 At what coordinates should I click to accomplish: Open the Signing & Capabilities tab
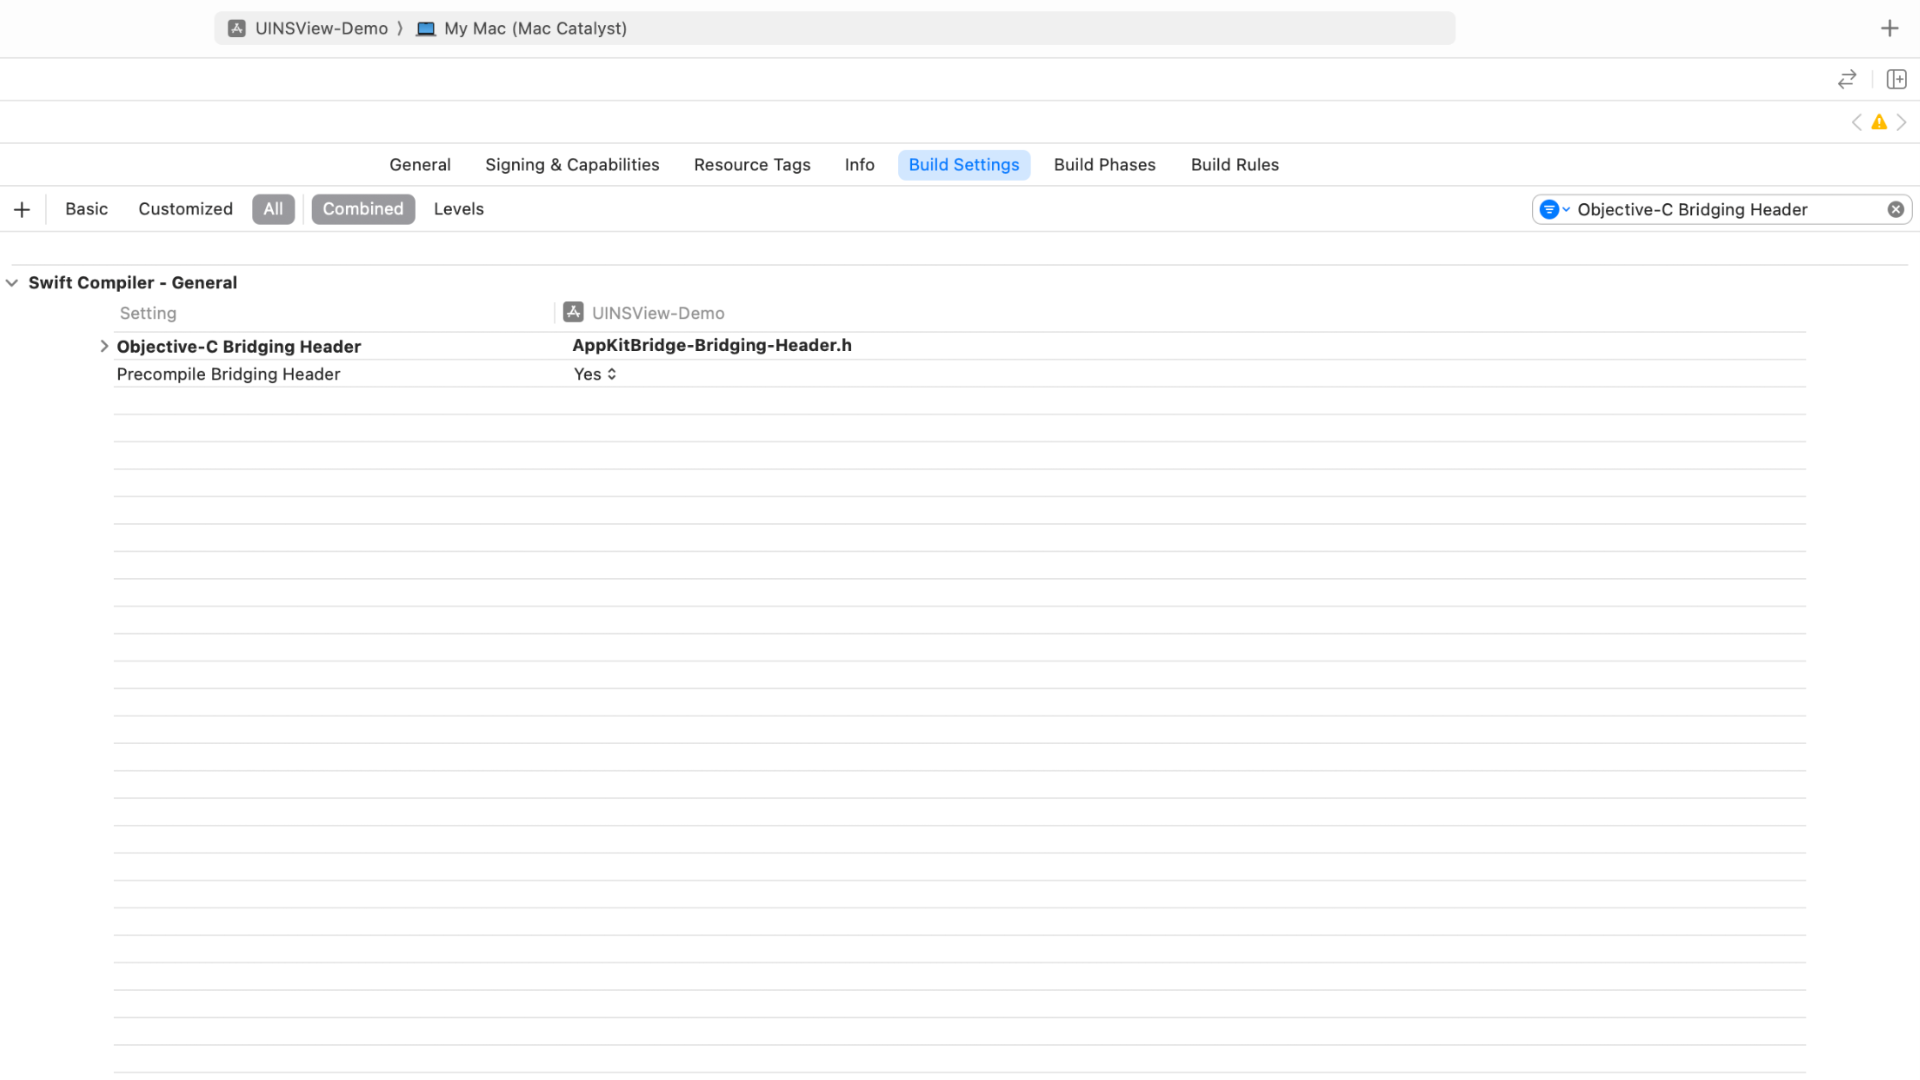pyautogui.click(x=572, y=165)
